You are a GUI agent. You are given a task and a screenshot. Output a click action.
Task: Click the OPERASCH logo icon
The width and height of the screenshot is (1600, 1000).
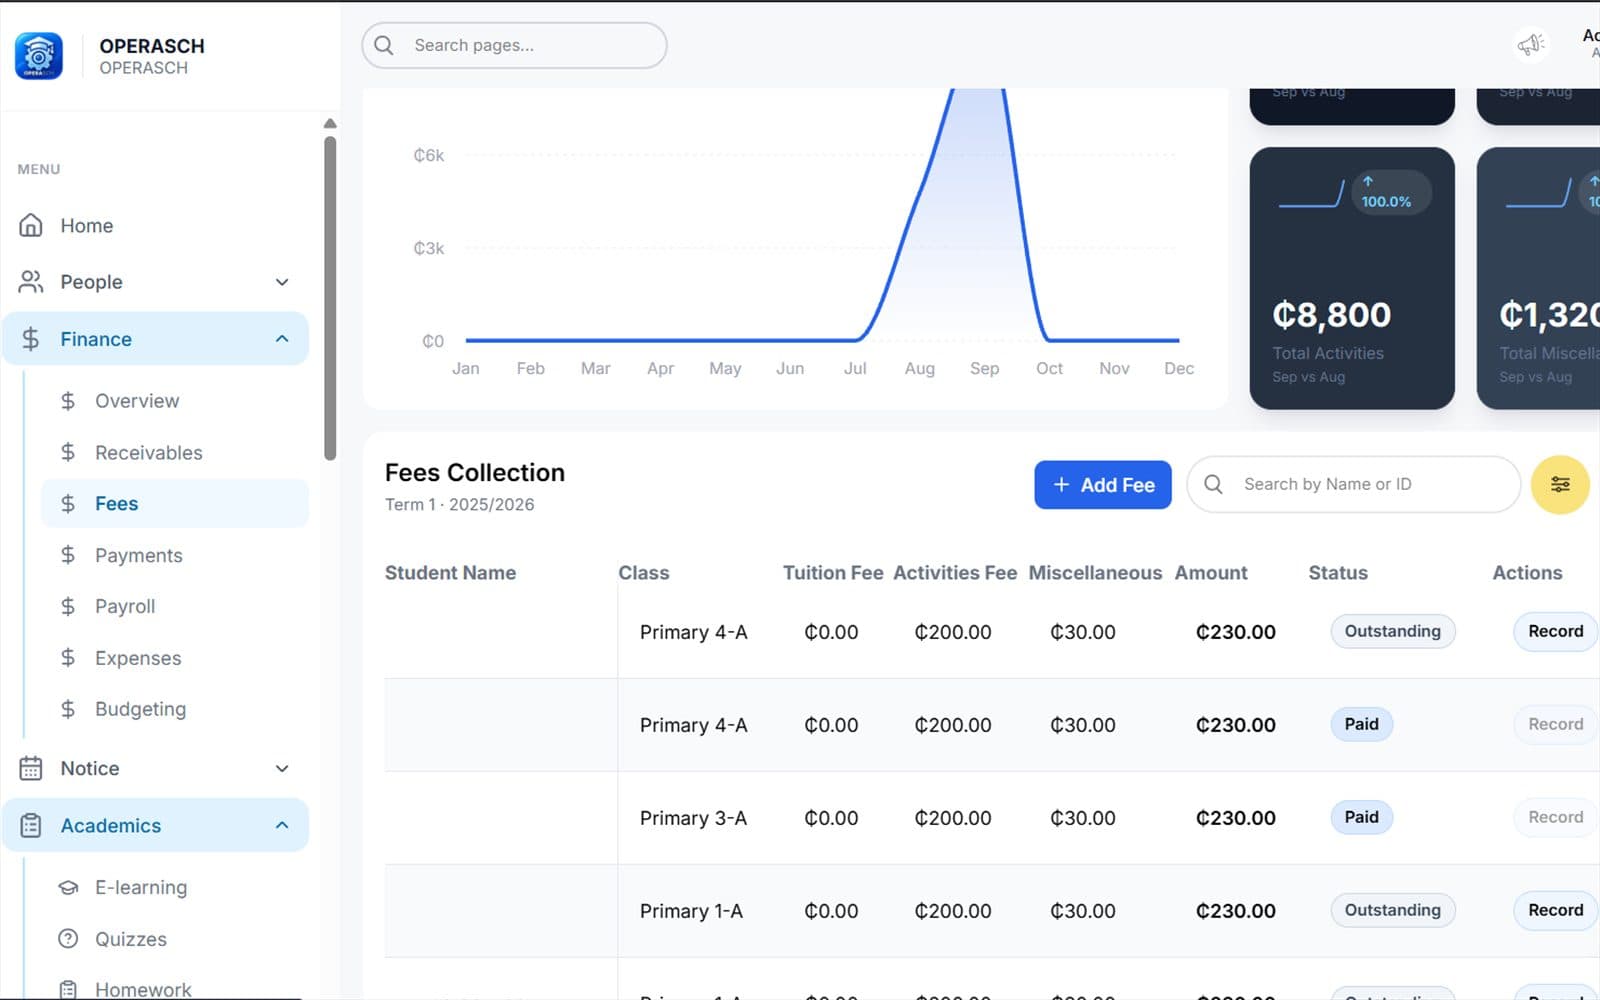39,56
